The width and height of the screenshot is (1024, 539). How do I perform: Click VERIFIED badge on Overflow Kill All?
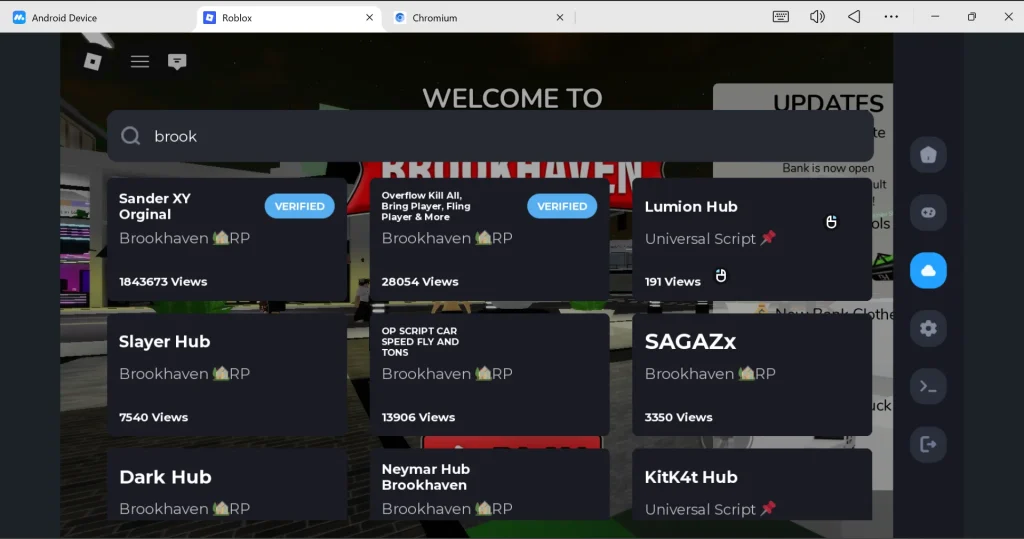[x=562, y=206]
